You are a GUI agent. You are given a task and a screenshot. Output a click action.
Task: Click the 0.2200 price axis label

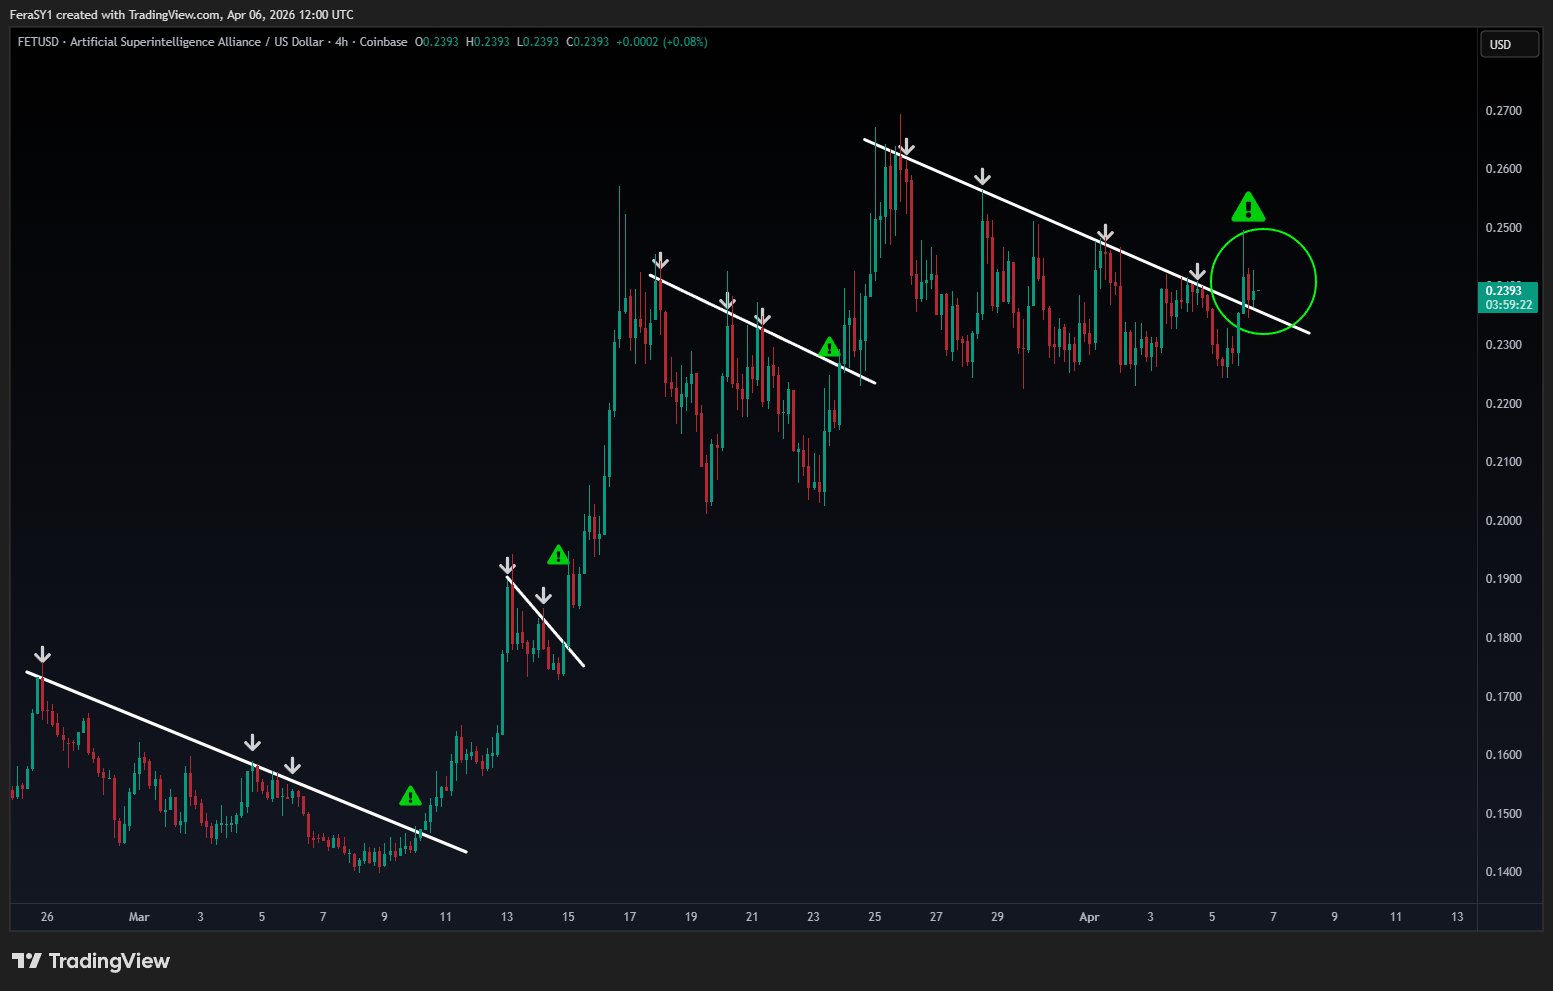point(1504,404)
